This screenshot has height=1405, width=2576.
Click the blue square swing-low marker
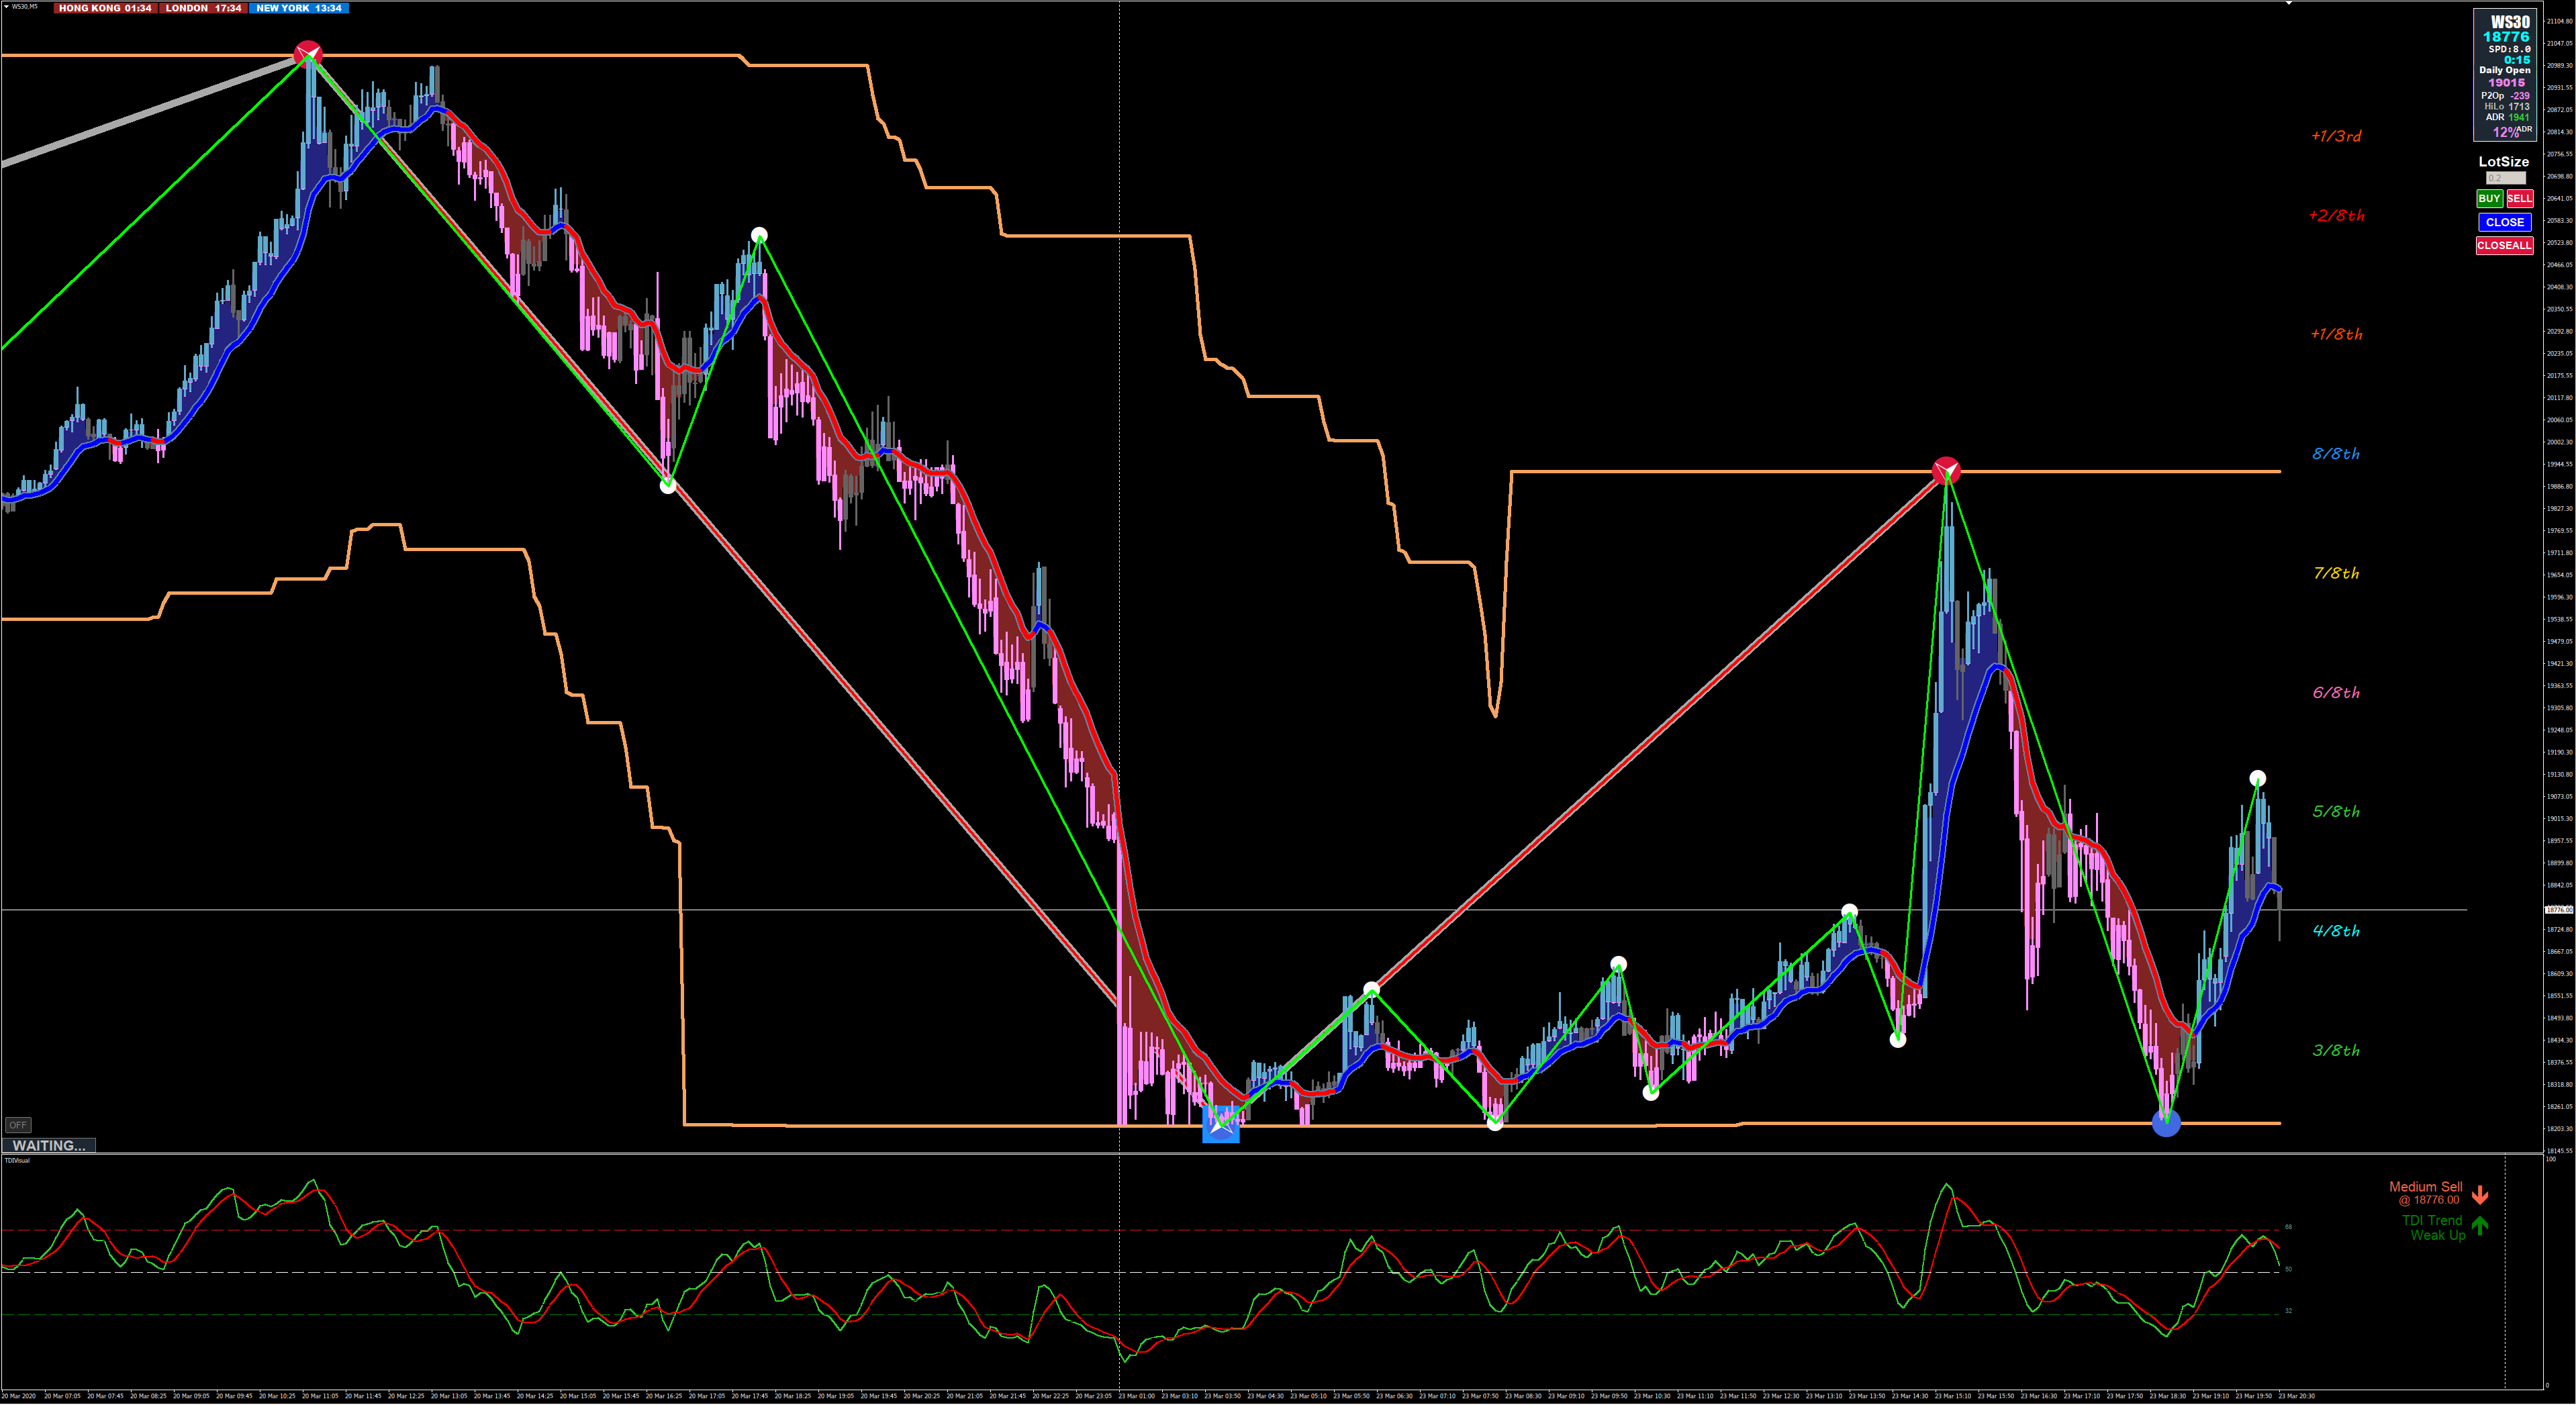[1220, 1126]
